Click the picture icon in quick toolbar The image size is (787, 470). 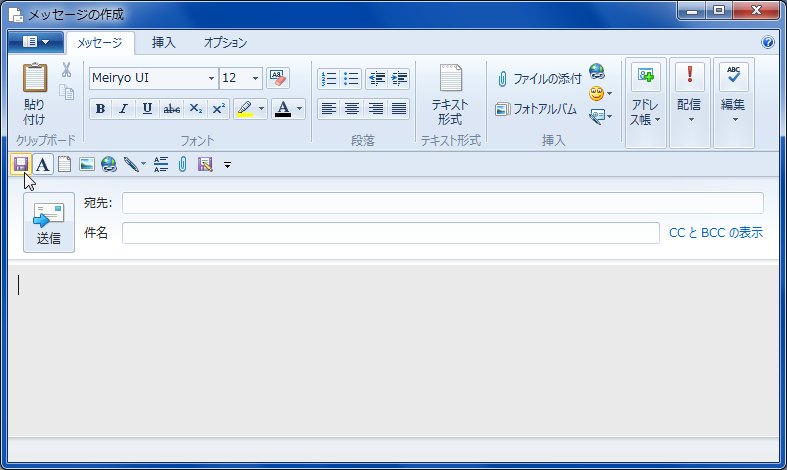(x=87, y=164)
